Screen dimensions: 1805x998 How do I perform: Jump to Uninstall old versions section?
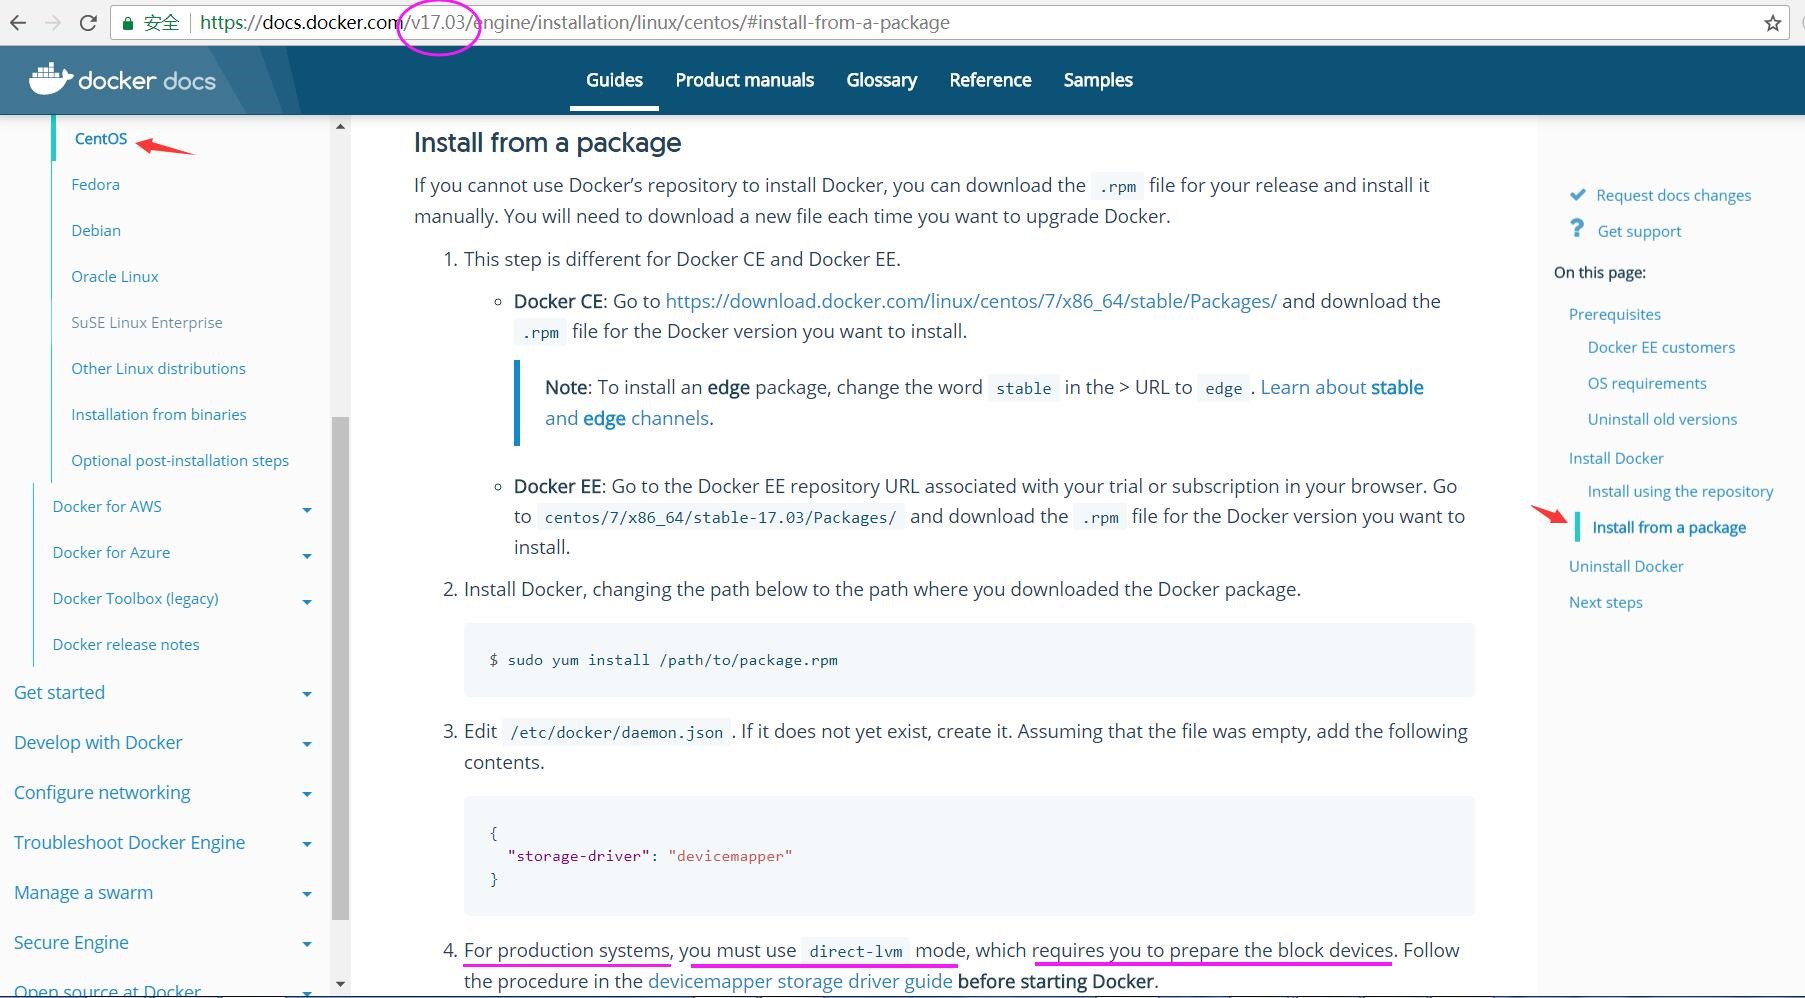click(1662, 420)
